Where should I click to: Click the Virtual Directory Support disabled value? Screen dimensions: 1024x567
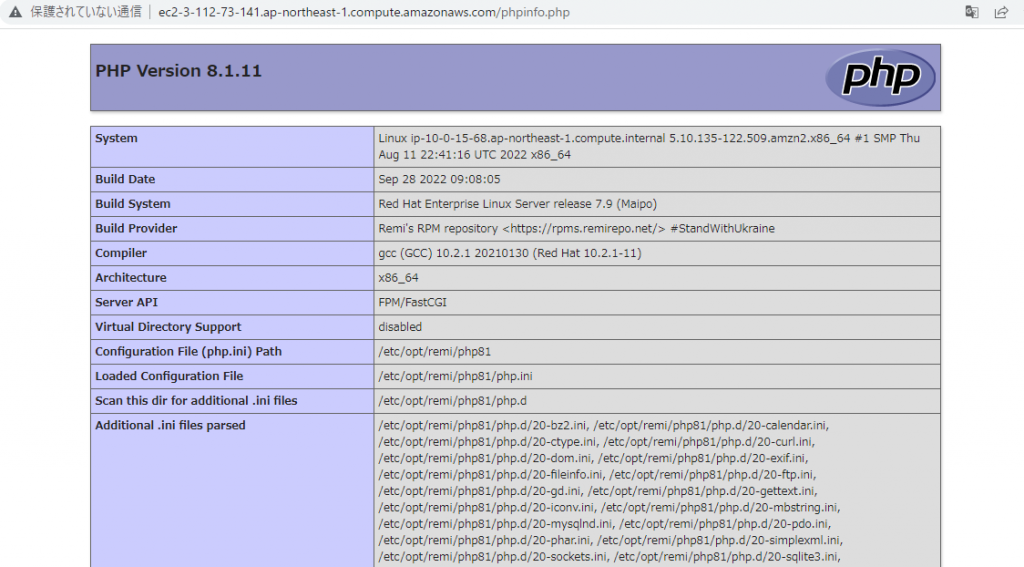click(400, 327)
